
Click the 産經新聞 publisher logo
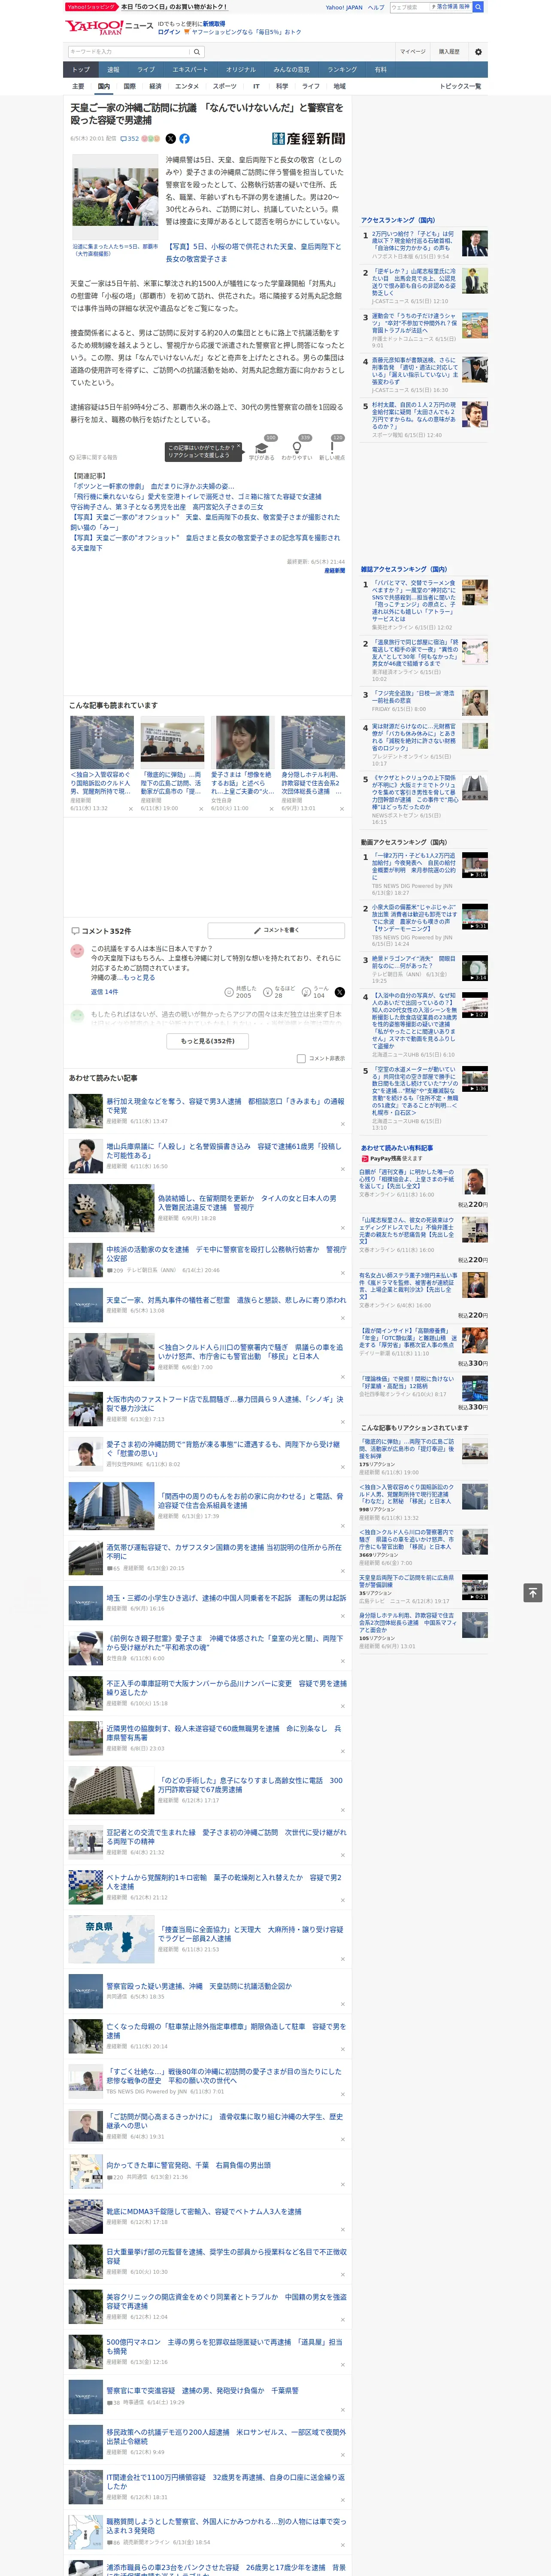(308, 139)
